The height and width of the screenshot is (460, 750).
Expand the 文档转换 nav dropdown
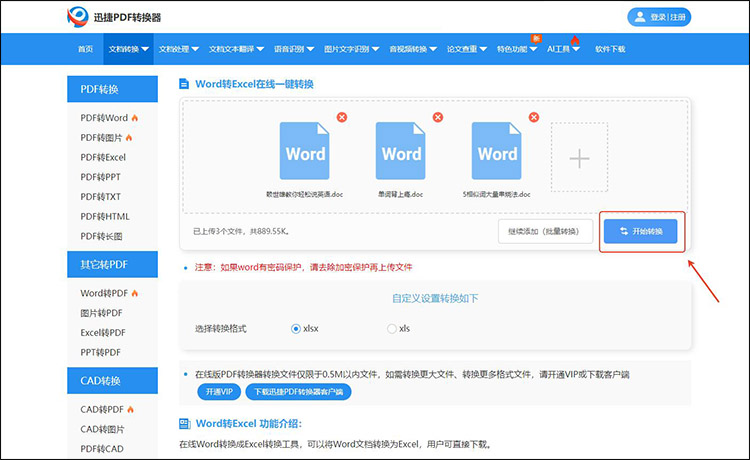pyautogui.click(x=128, y=49)
